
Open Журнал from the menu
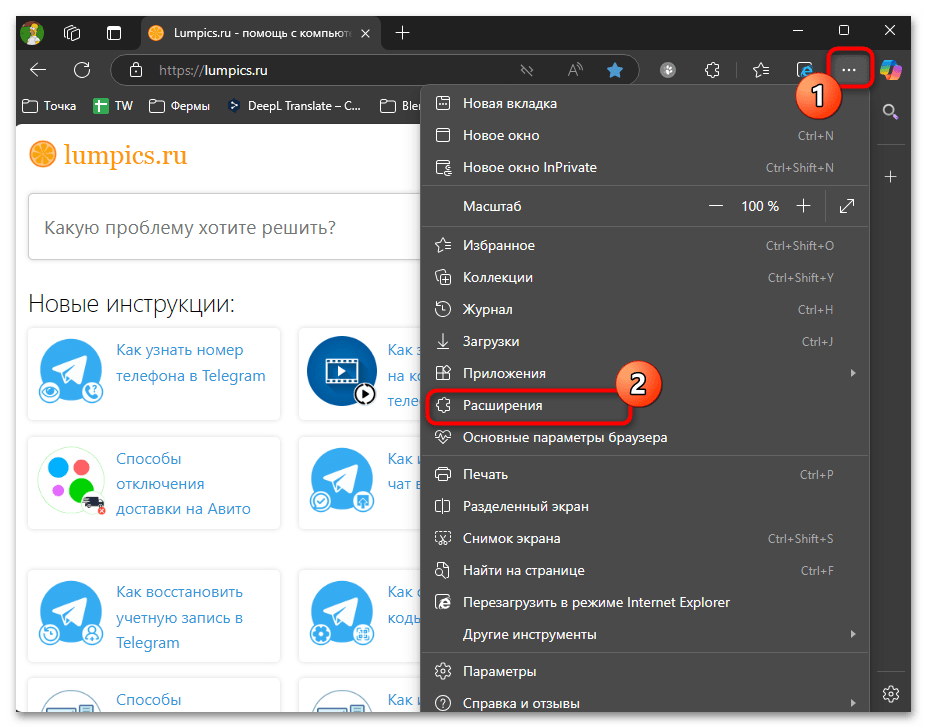[645, 309]
